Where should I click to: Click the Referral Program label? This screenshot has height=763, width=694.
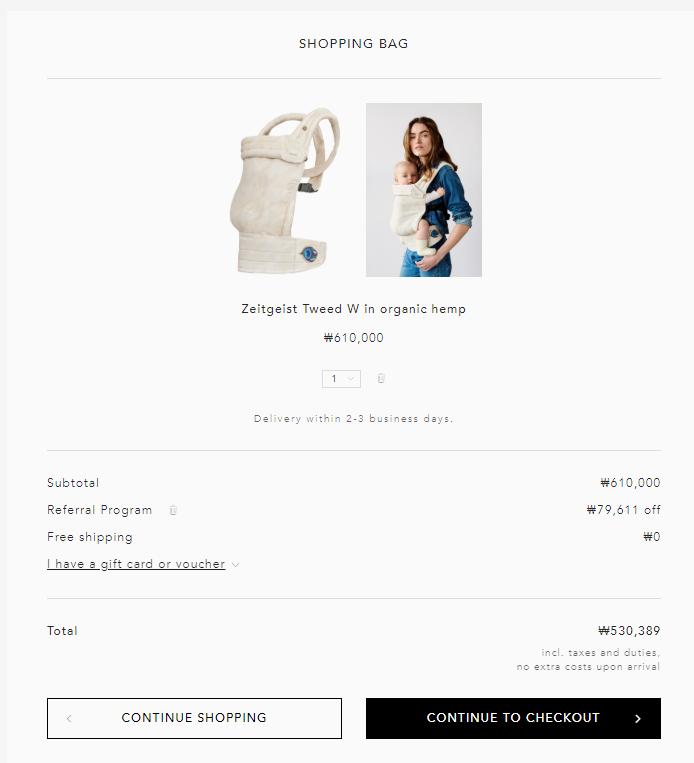(100, 510)
